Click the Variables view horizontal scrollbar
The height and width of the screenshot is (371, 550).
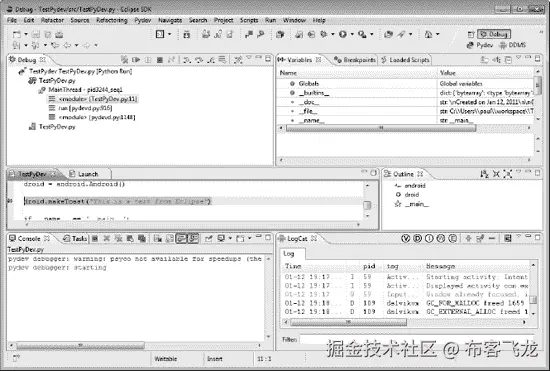click(381, 128)
